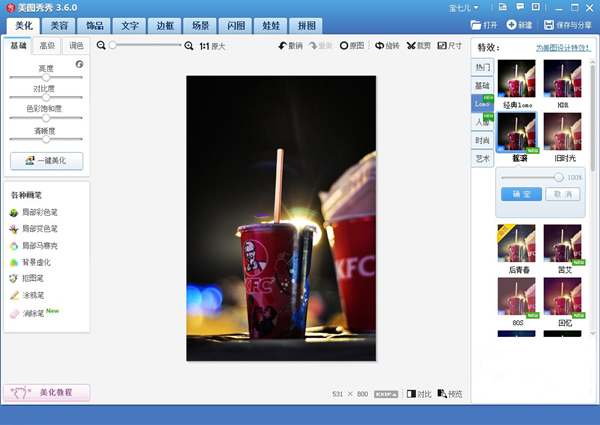The width and height of the screenshot is (600, 425).
Task: Switch to the 文字 tab
Action: (x=129, y=26)
